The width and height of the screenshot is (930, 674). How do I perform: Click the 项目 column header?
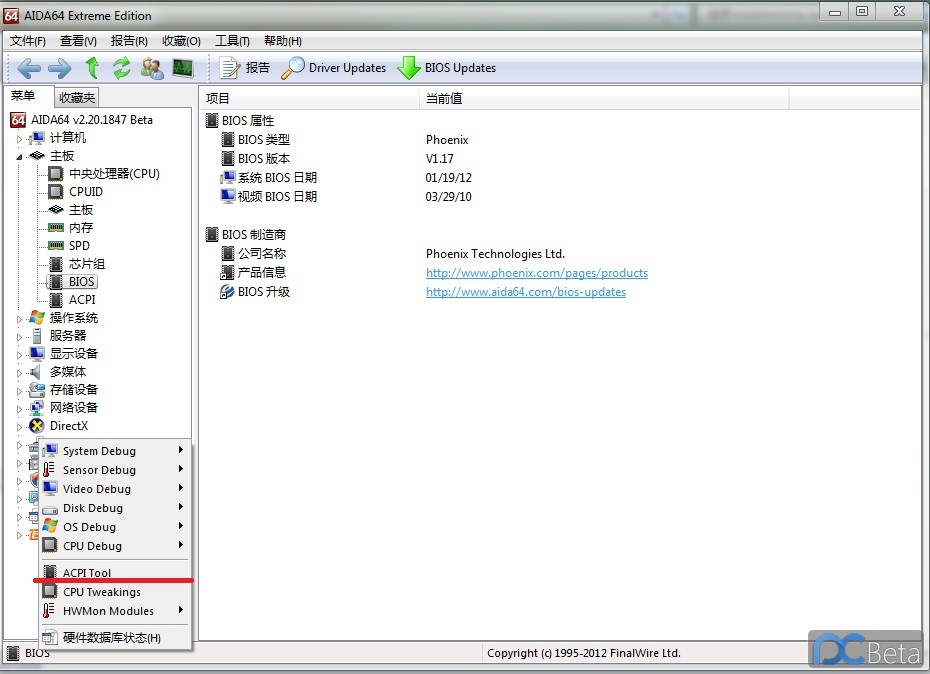click(310, 98)
